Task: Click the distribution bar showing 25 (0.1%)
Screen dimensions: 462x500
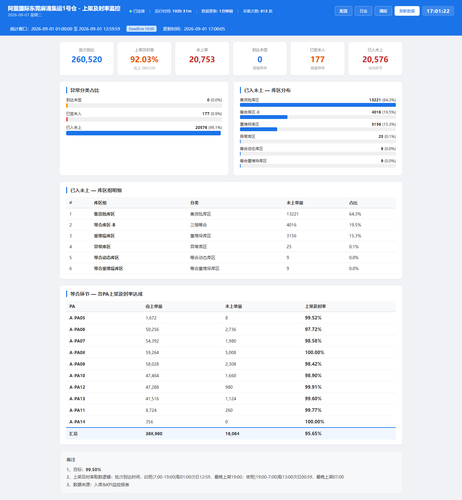Action: click(x=240, y=141)
